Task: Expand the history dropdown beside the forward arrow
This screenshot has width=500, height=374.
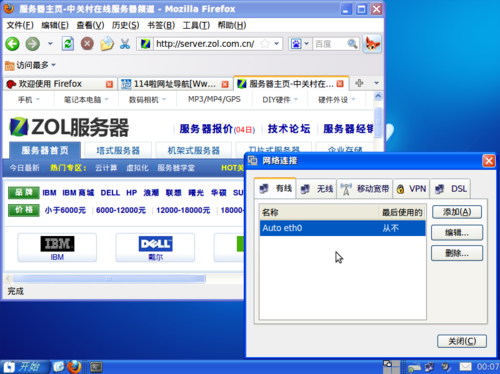Action: coord(50,44)
